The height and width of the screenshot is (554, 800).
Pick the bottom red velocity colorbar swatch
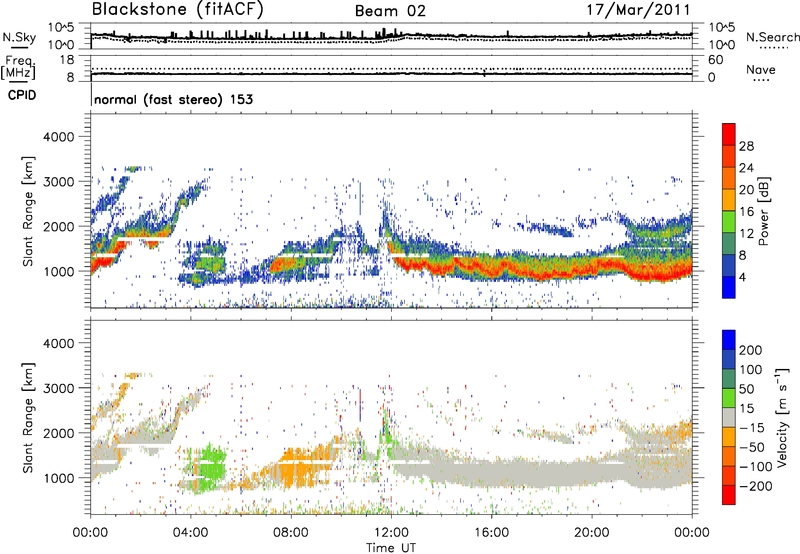[x=729, y=495]
